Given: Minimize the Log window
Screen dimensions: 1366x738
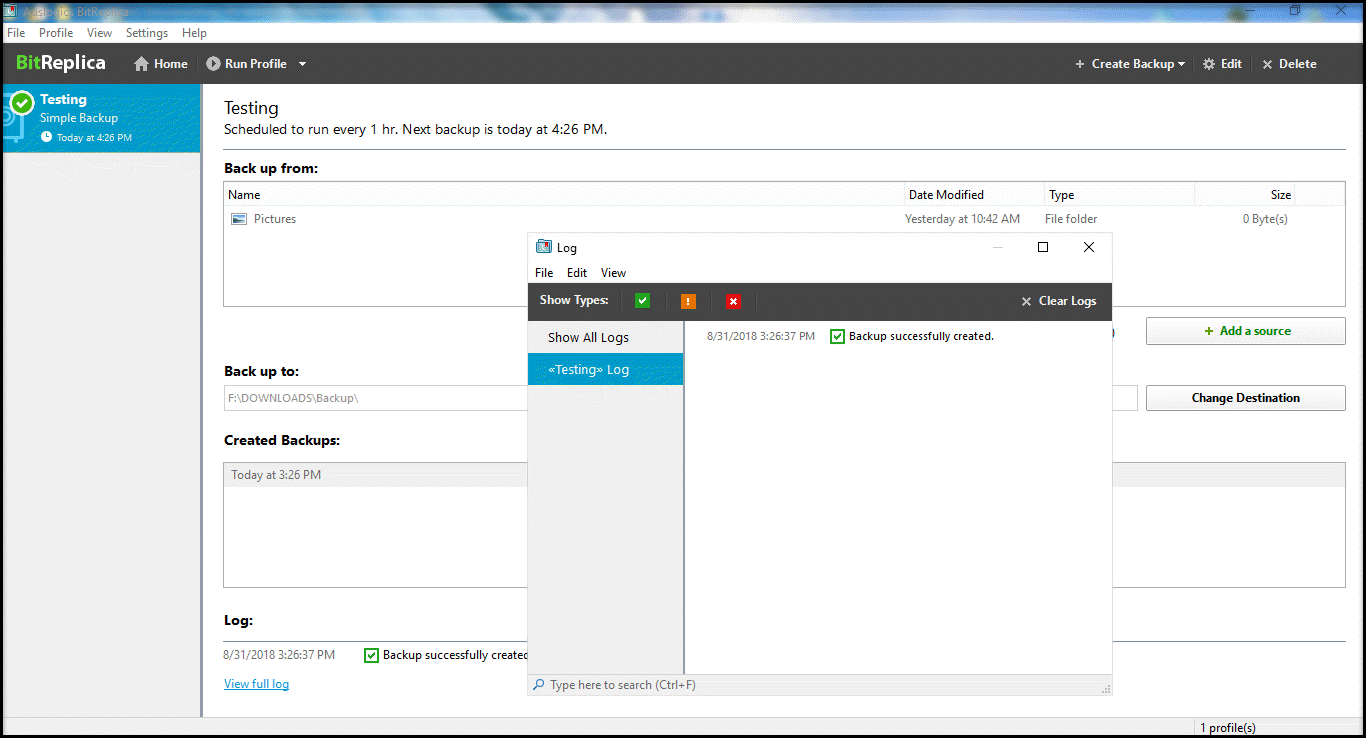Looking at the screenshot, I should pos(997,247).
